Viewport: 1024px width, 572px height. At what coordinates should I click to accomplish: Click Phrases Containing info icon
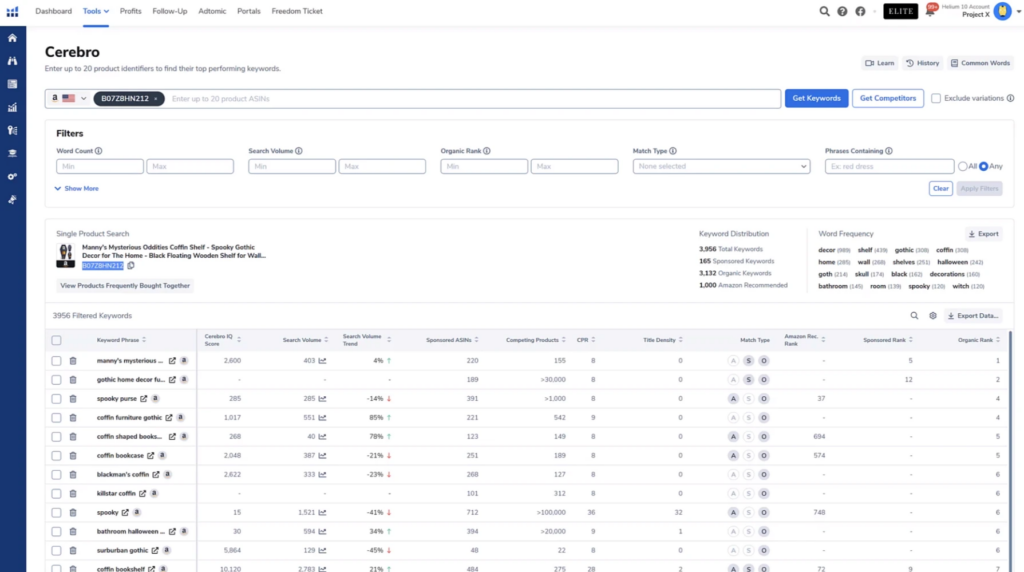point(889,151)
